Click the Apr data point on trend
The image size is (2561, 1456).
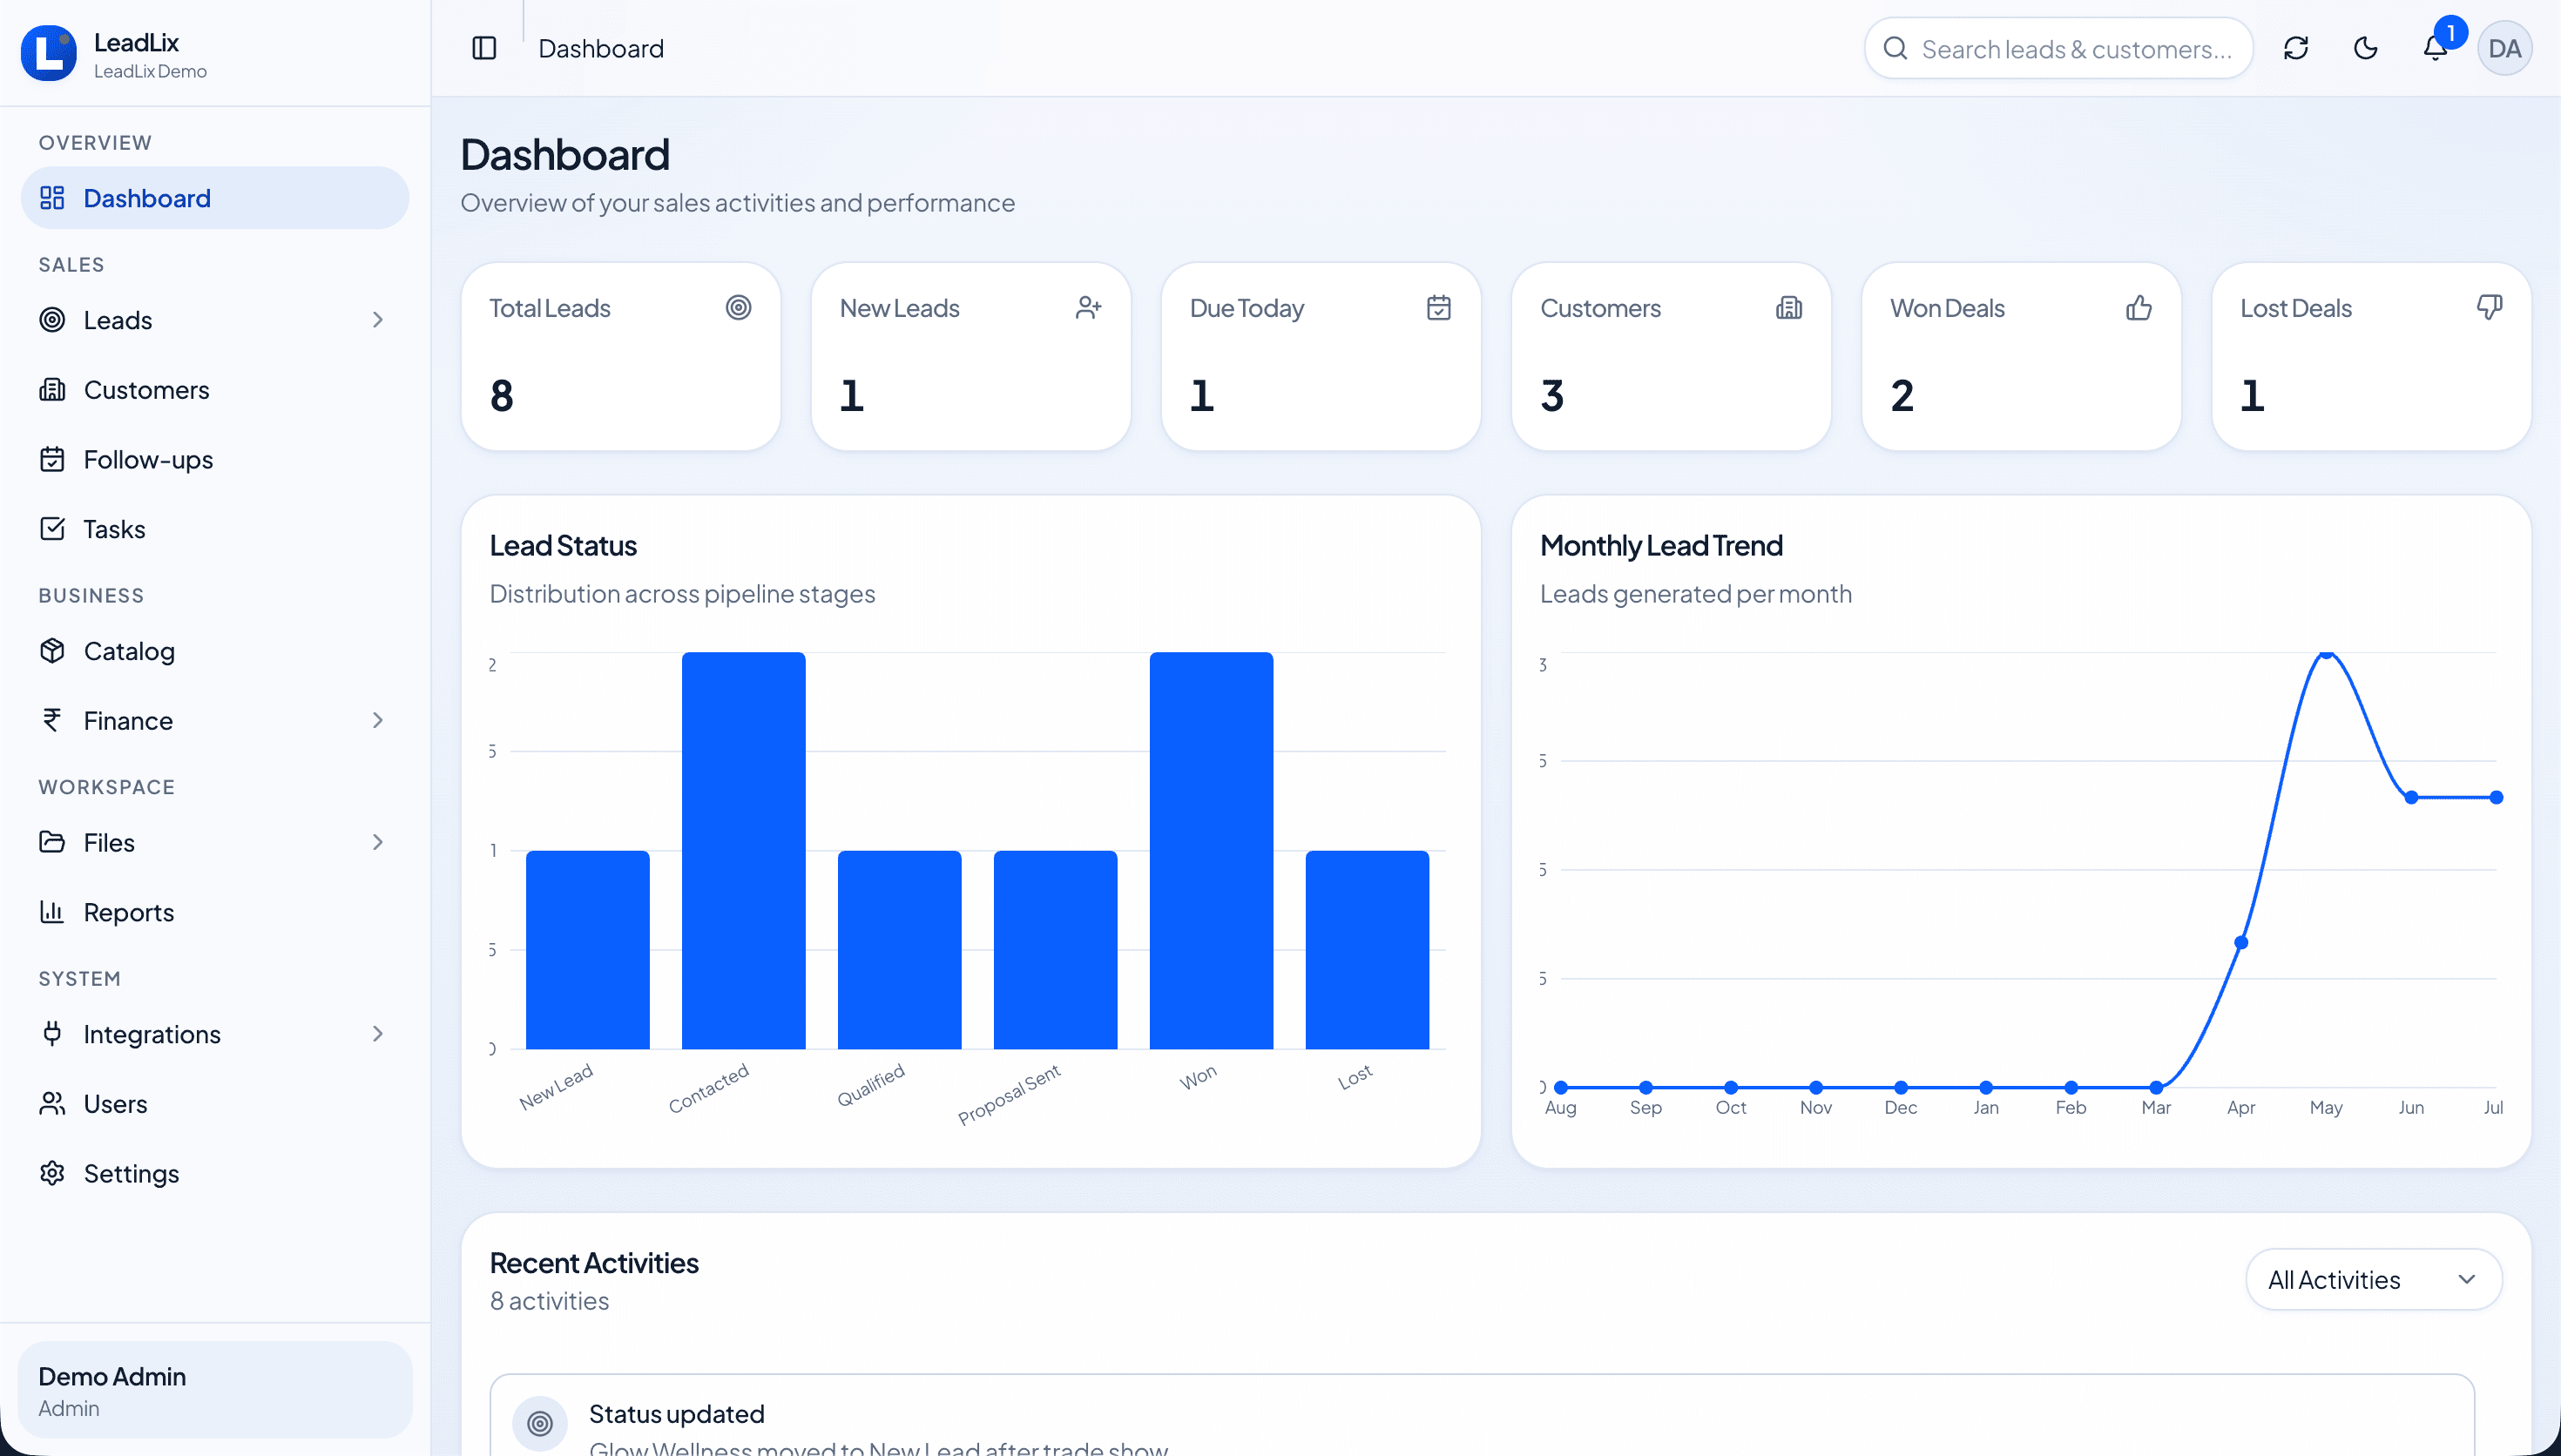2241,942
